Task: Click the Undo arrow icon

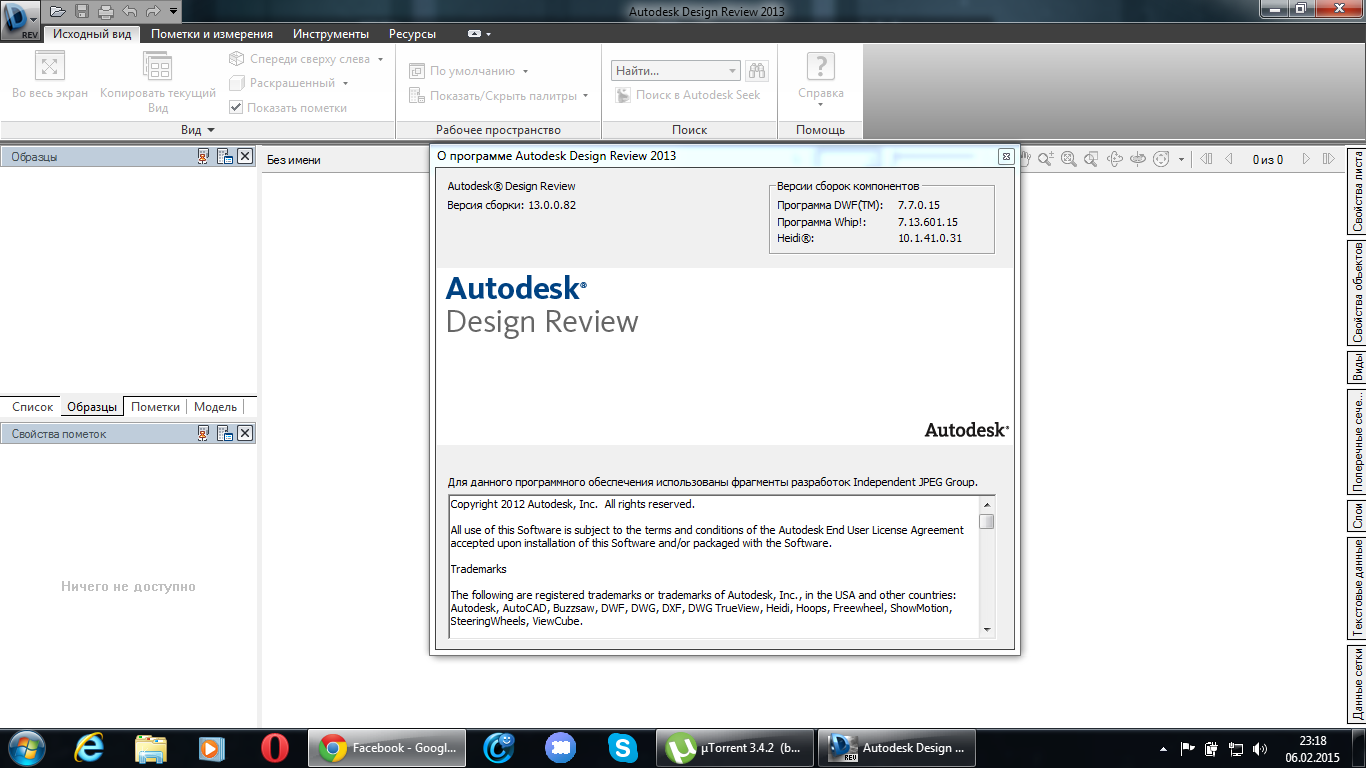Action: (x=129, y=11)
